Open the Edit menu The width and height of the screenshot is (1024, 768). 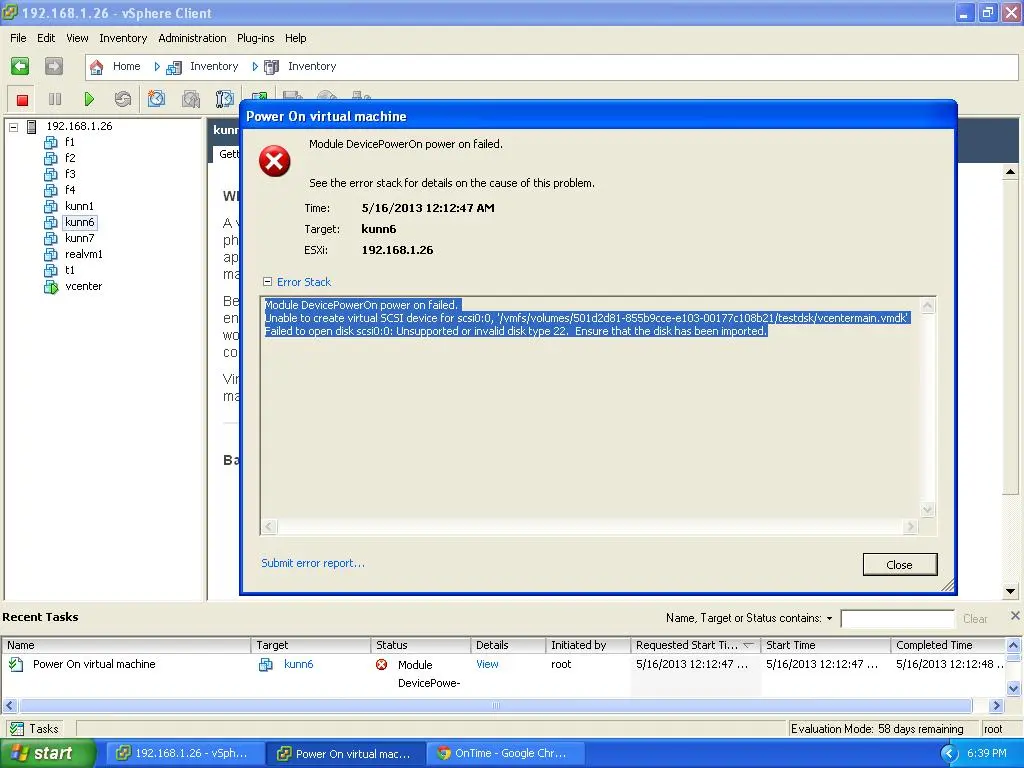(46, 39)
